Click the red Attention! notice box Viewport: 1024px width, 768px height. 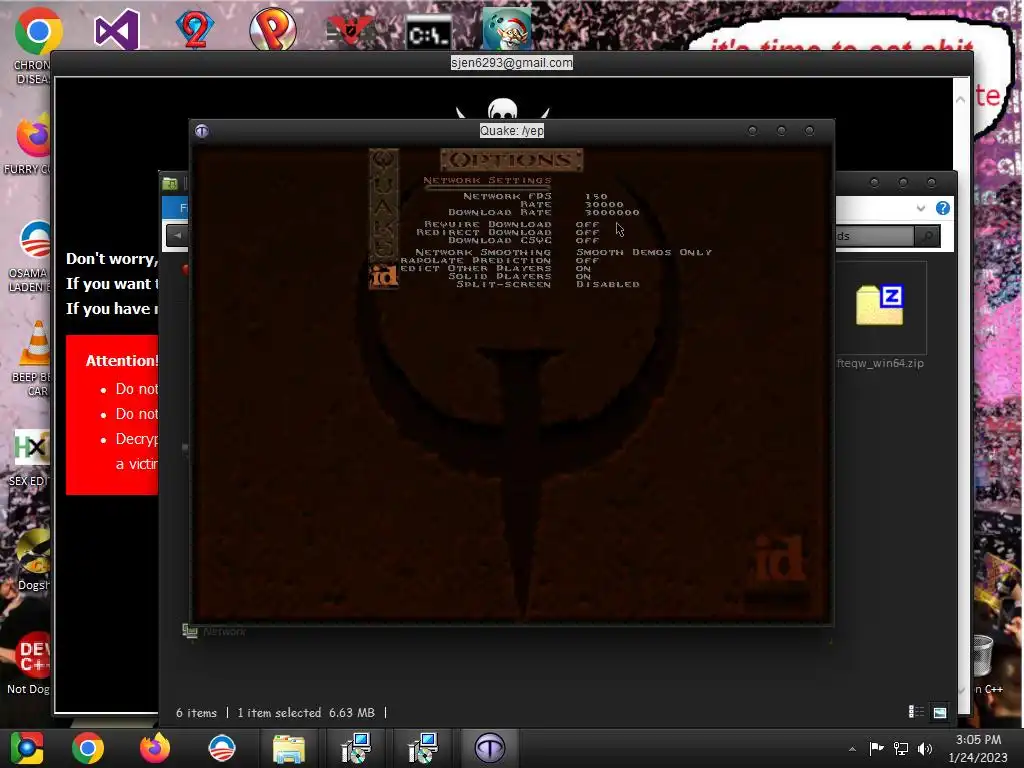coord(112,415)
